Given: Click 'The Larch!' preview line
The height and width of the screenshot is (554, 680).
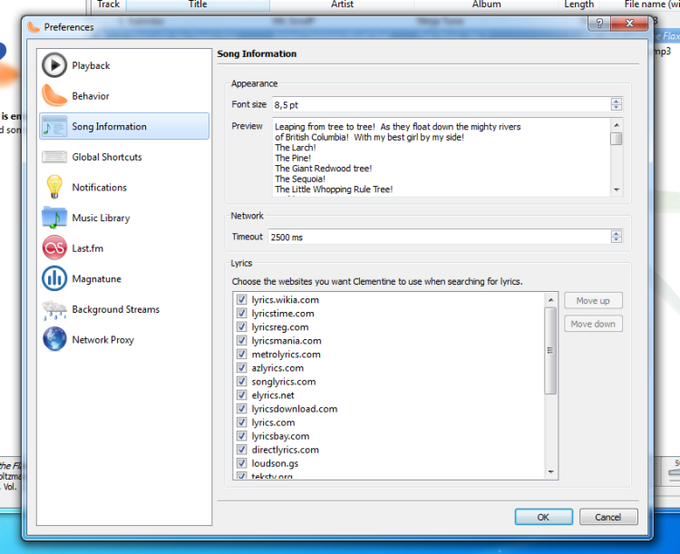Looking at the screenshot, I should click(295, 148).
